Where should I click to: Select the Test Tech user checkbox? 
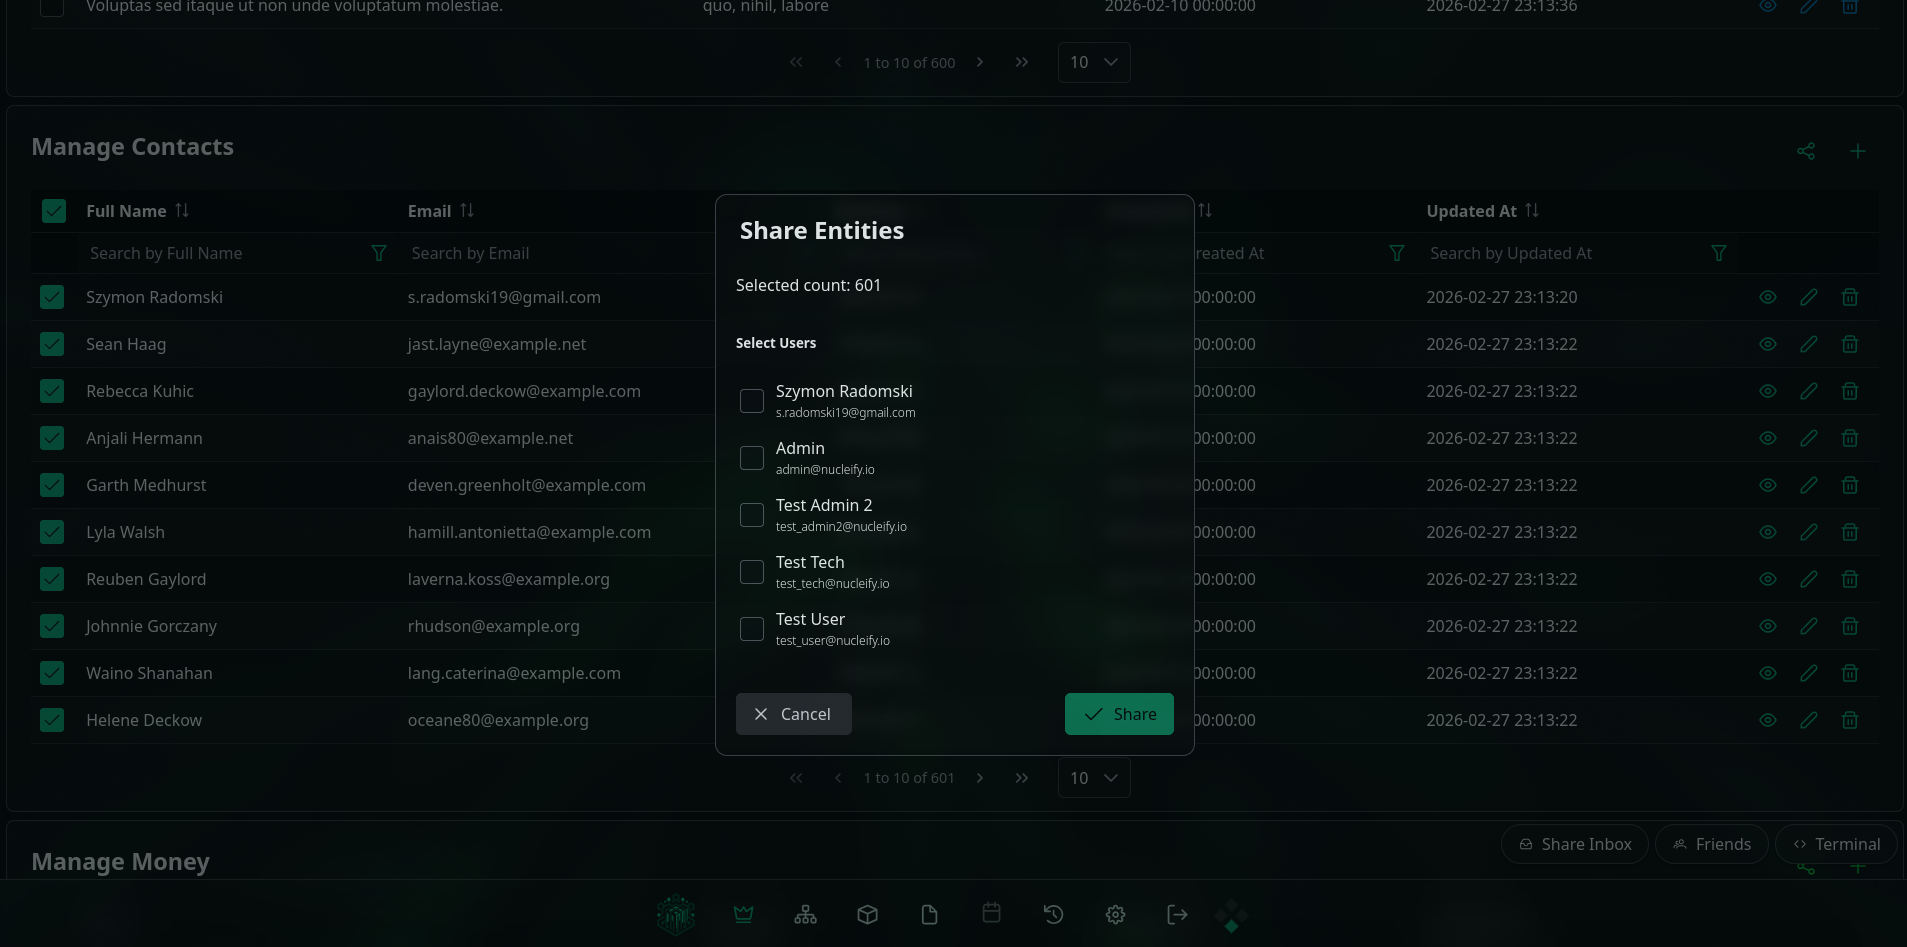[752, 572]
